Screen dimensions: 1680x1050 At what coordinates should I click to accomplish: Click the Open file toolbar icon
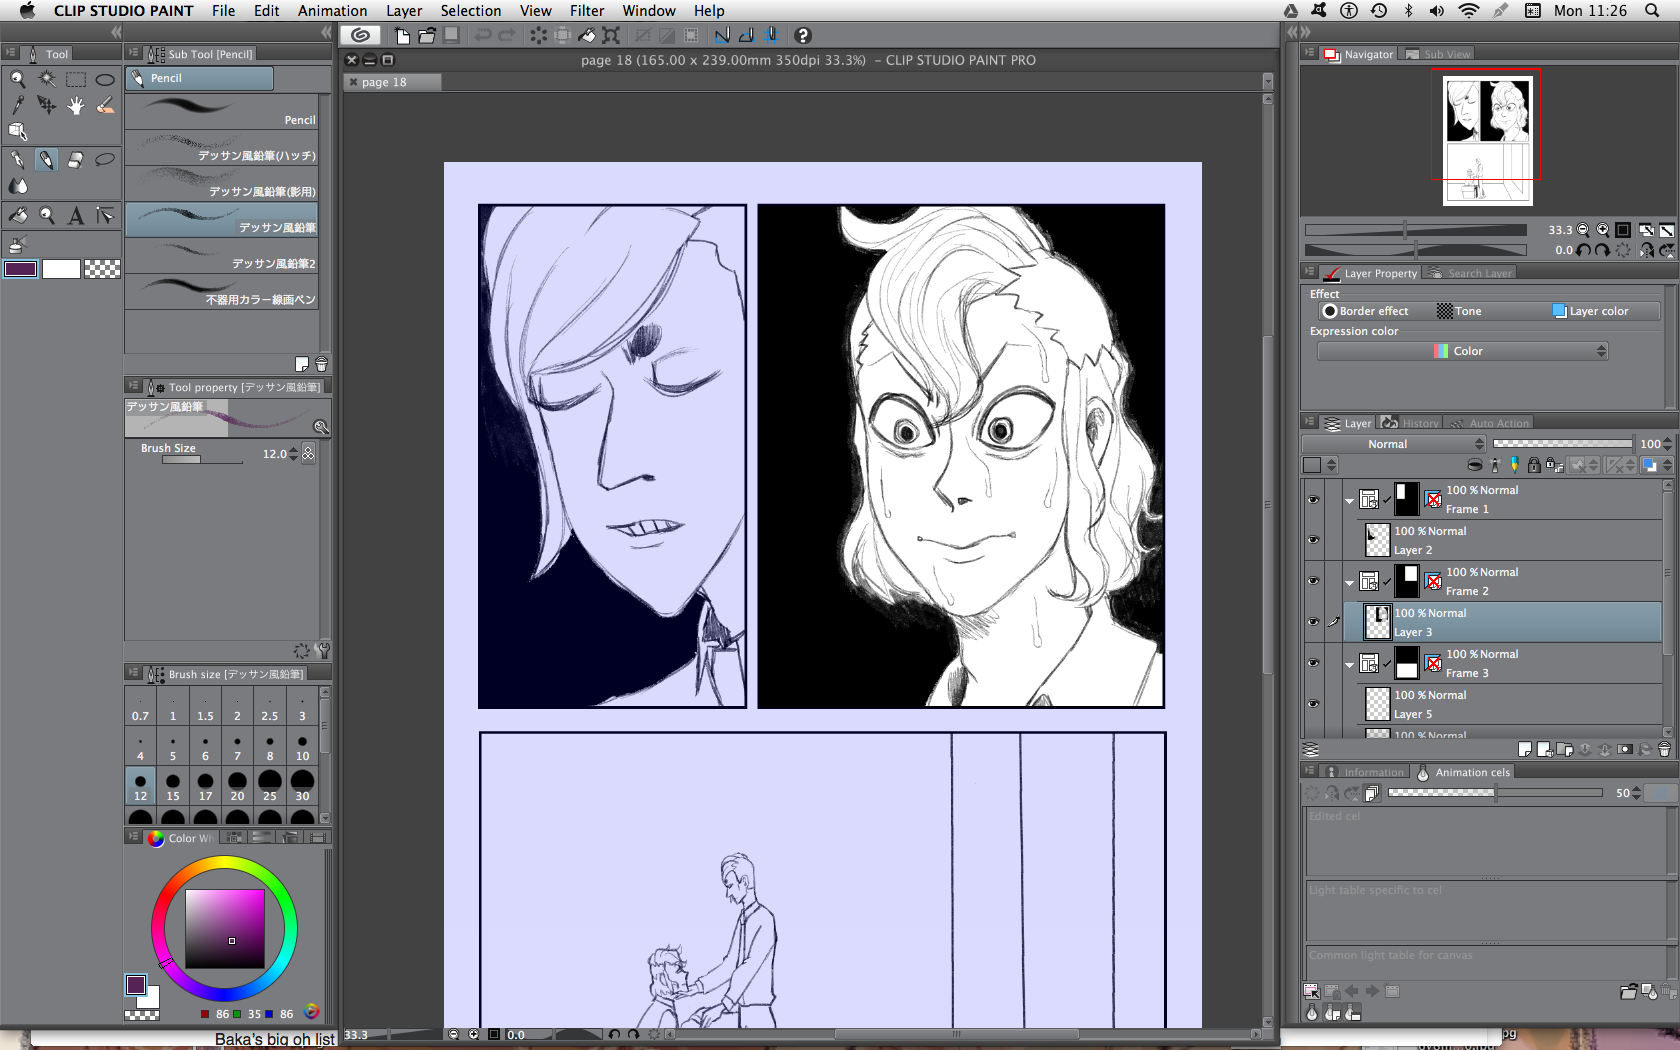(427, 36)
